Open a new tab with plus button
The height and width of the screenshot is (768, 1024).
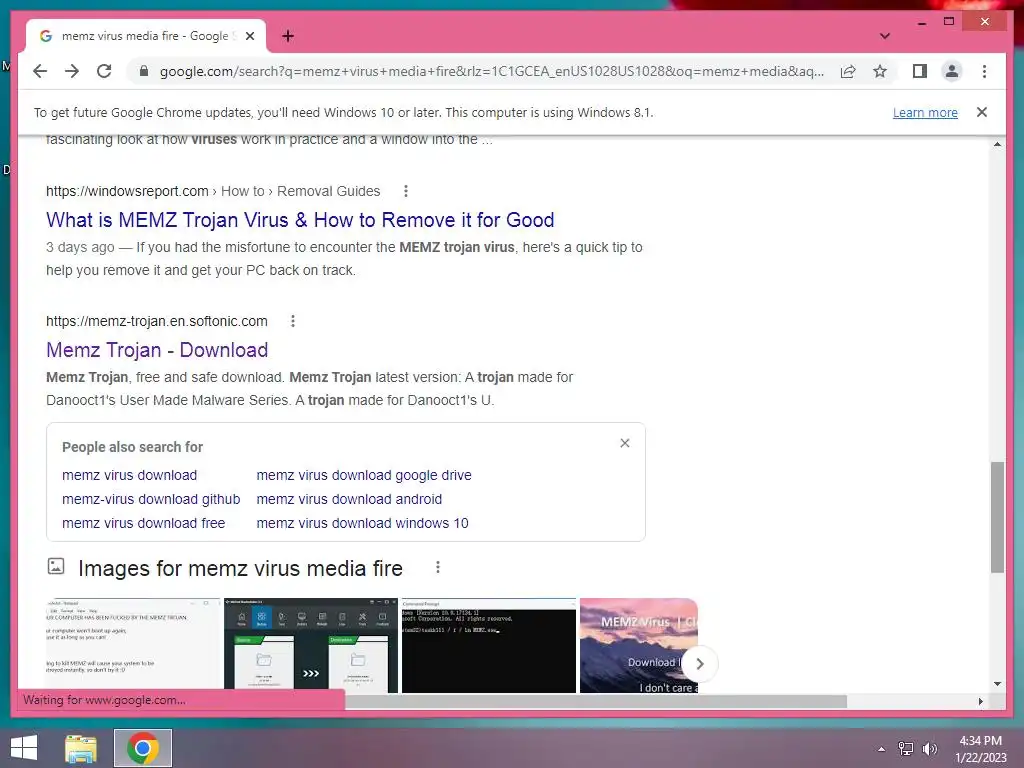coord(288,36)
